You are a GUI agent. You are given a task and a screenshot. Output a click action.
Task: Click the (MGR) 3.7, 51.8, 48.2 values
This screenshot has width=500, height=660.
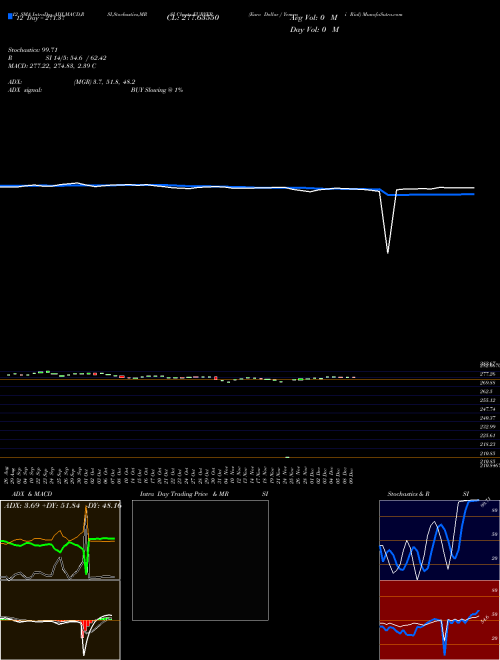point(104,82)
